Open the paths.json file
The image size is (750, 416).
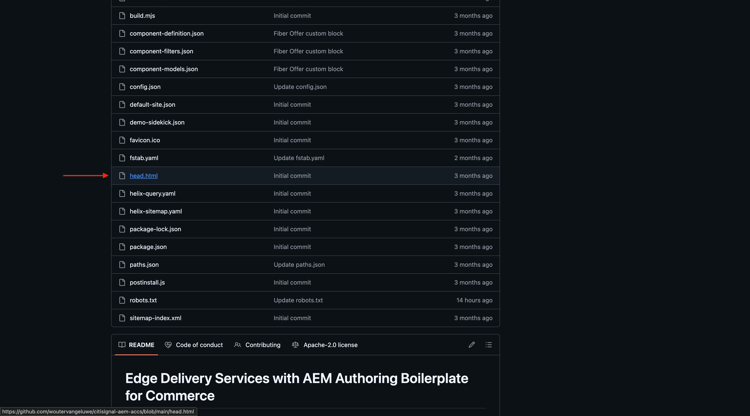[x=144, y=265]
